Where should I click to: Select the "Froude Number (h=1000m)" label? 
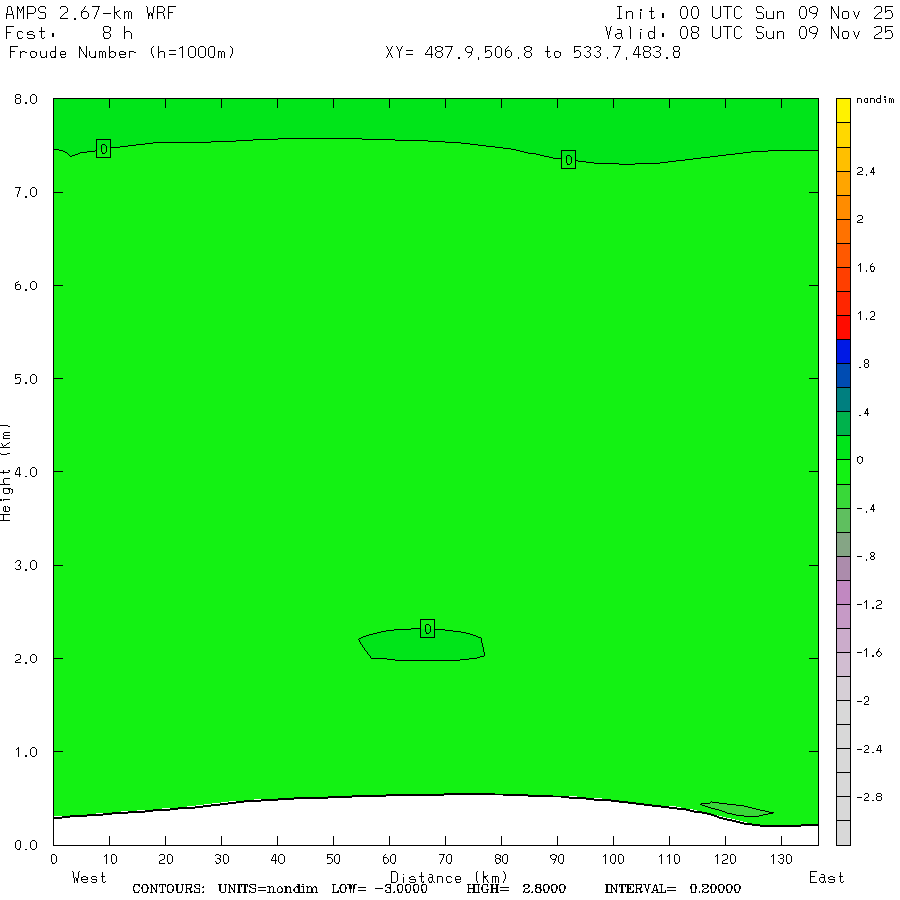[121, 52]
